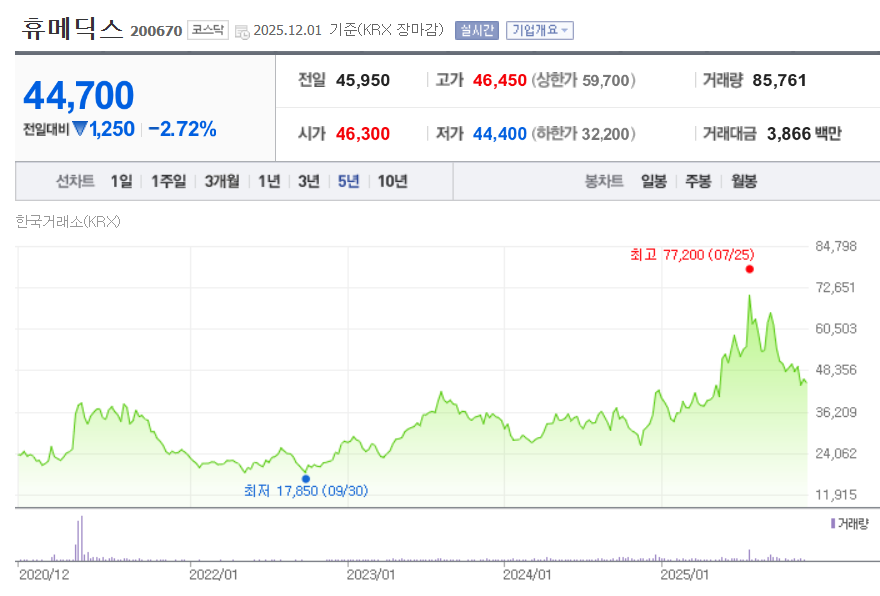Click the 거래대금 value 3,866 백만

804,134
